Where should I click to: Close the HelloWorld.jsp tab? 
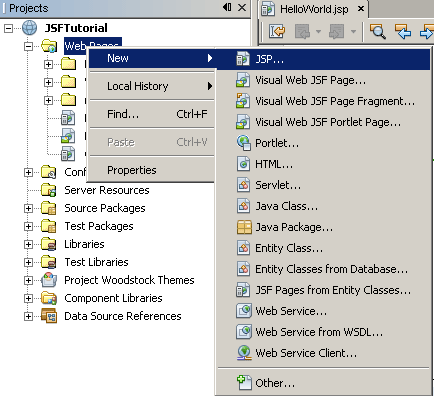pyautogui.click(x=361, y=9)
